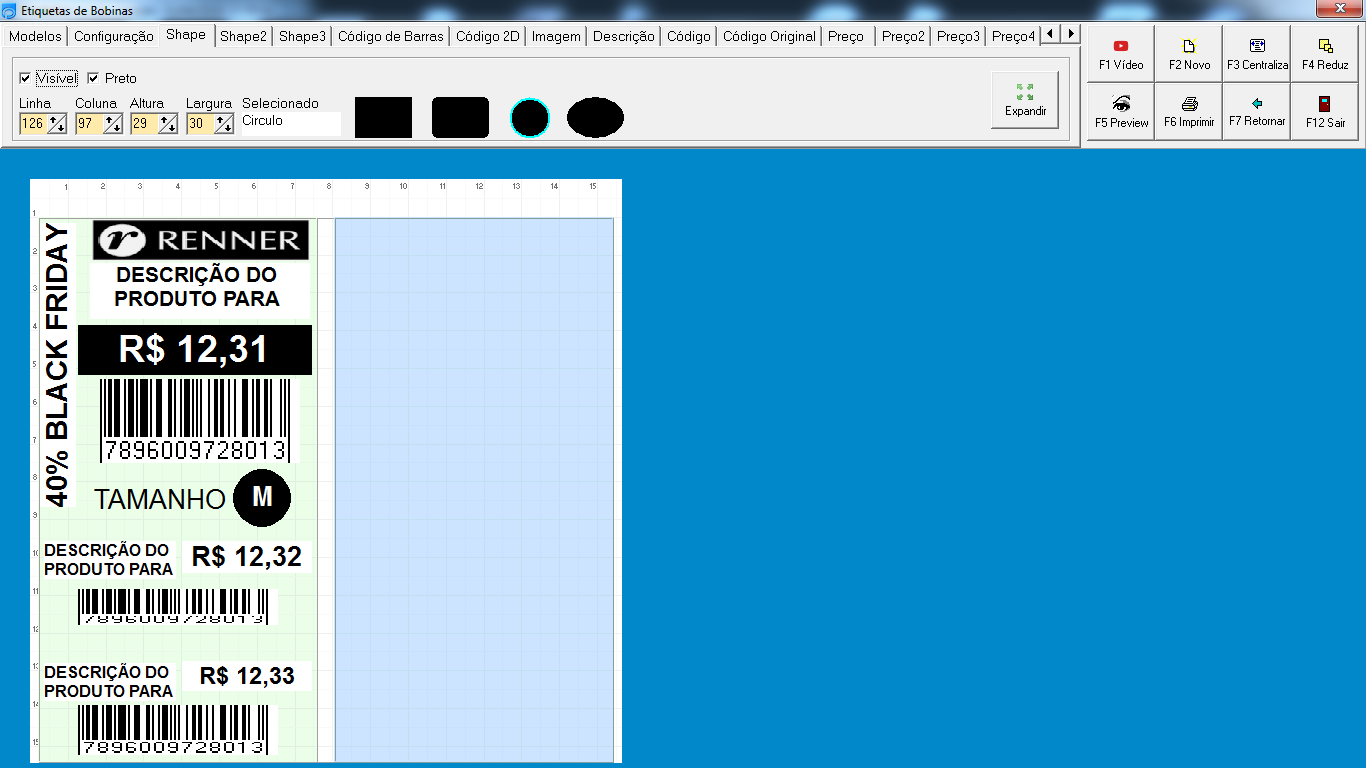Exit via the F12 Sair button

click(1324, 112)
